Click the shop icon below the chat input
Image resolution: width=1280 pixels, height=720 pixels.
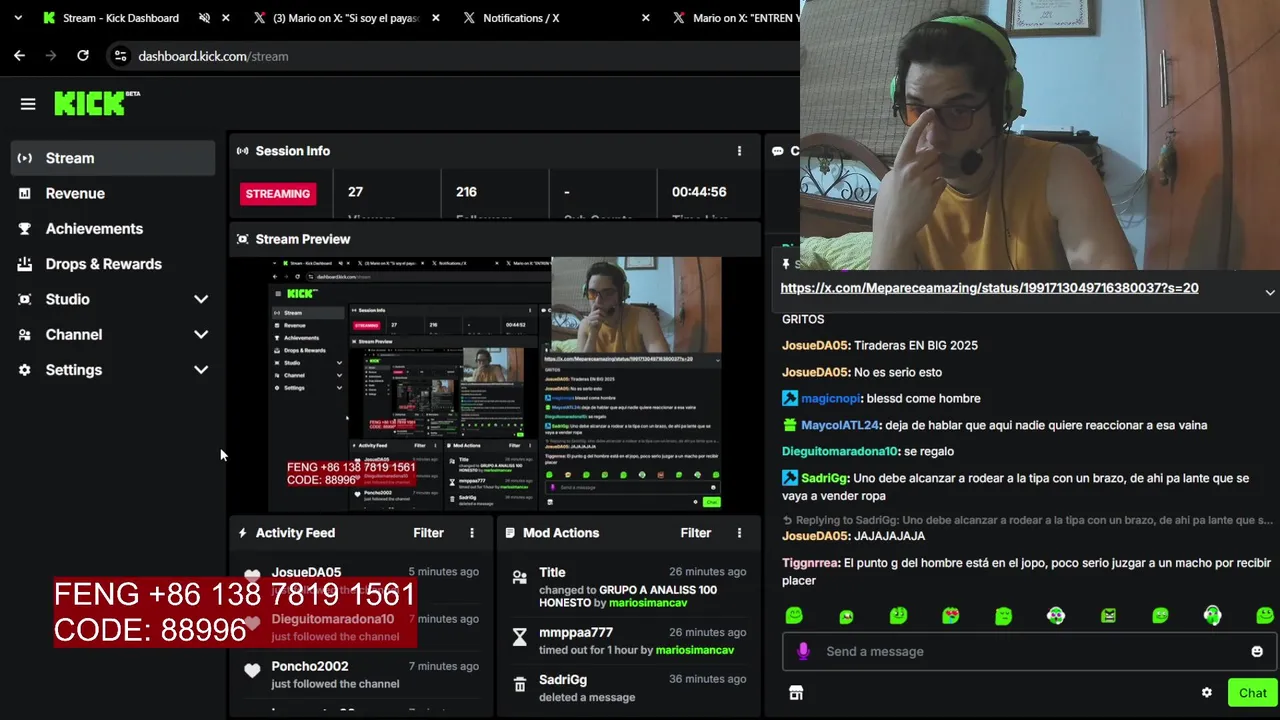pos(796,693)
